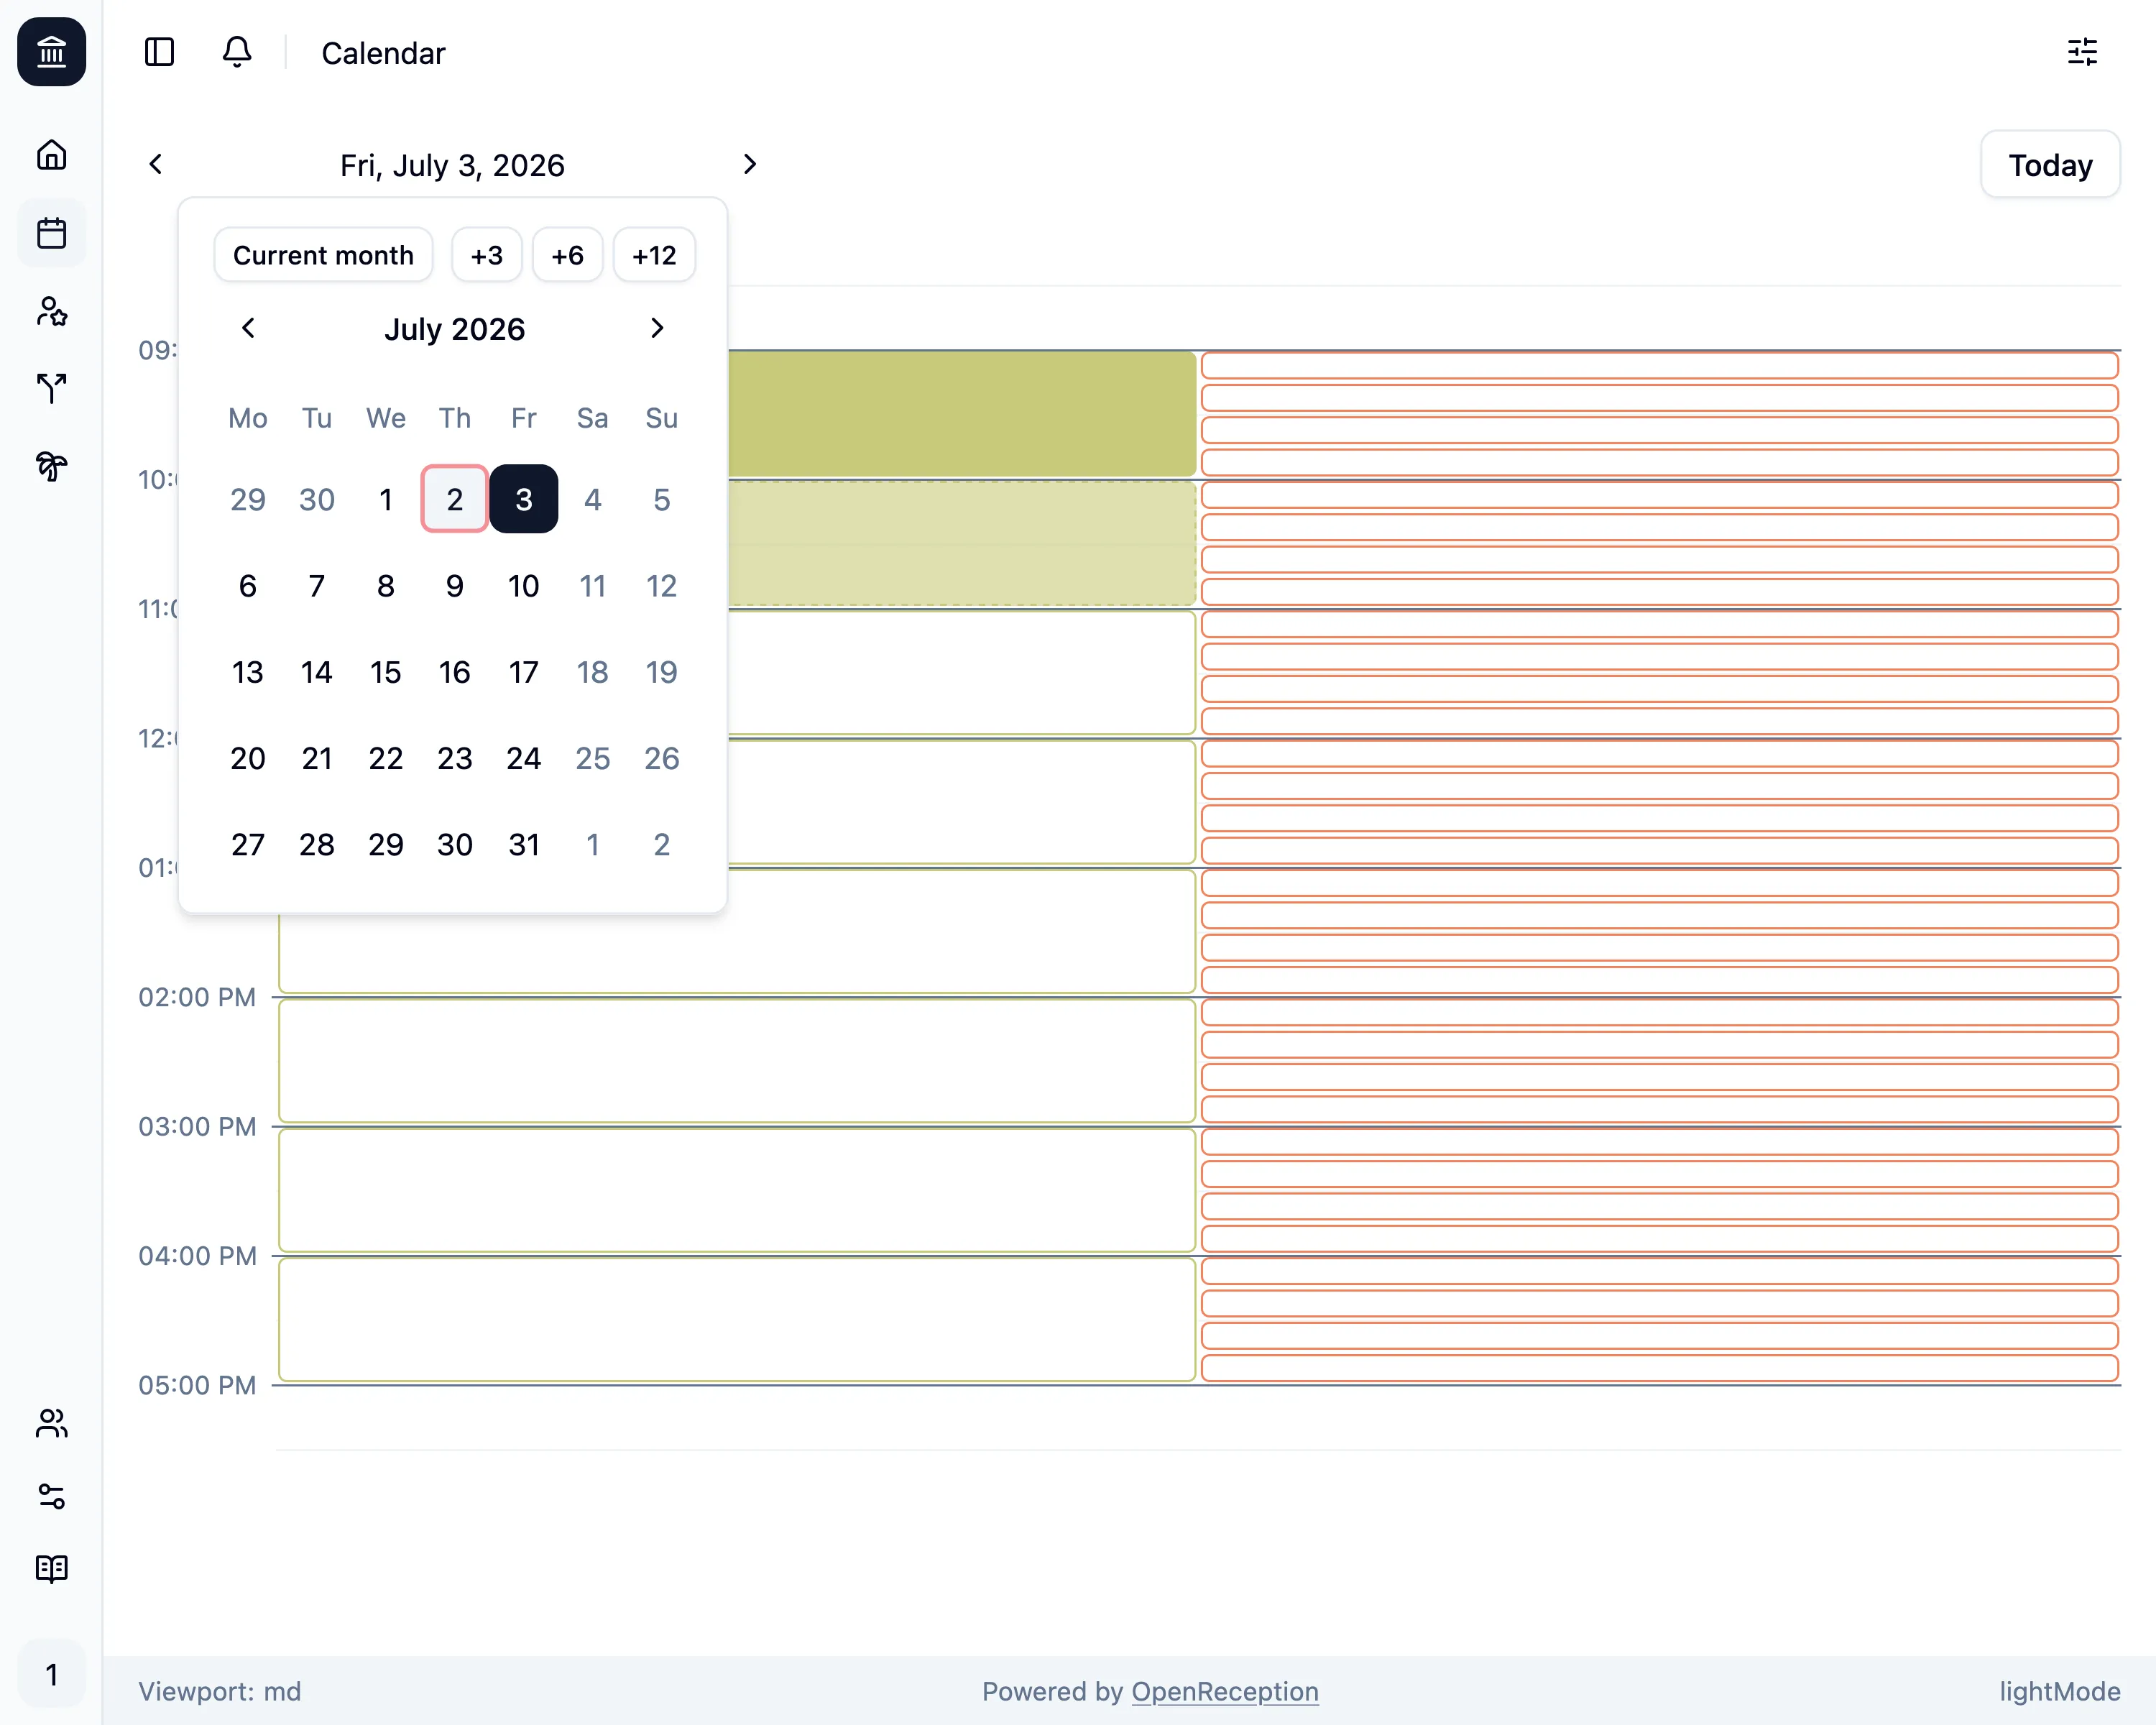
Task: Select the Calendar sidebar icon
Action: coord(52,233)
